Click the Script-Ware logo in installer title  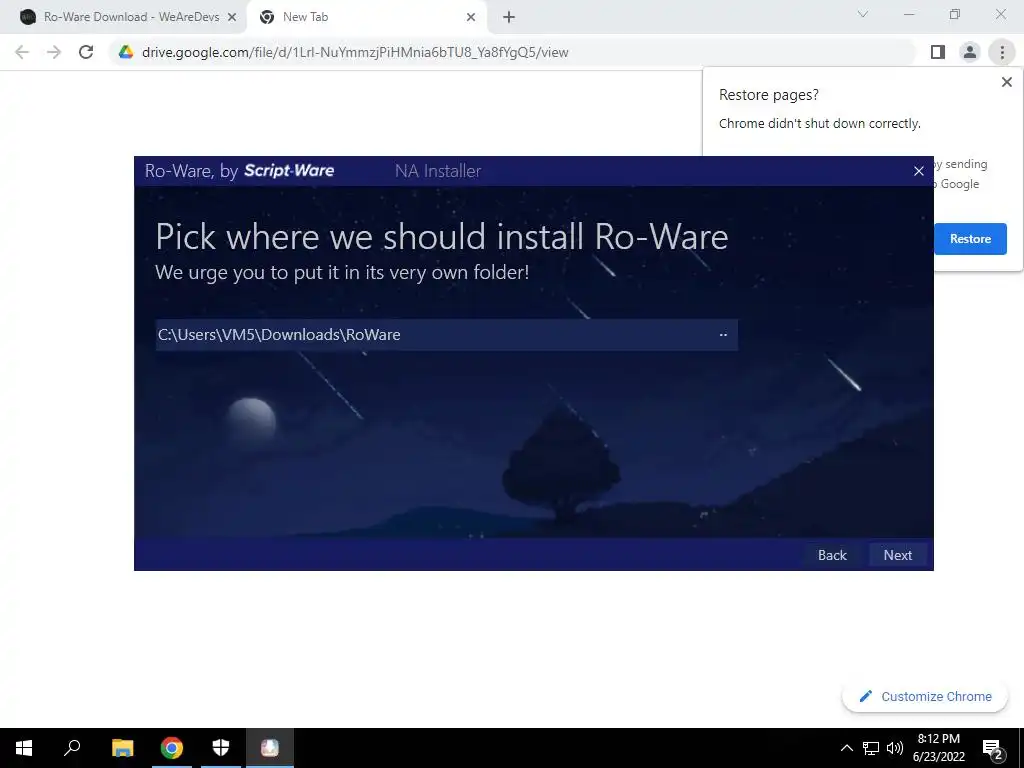click(x=289, y=171)
